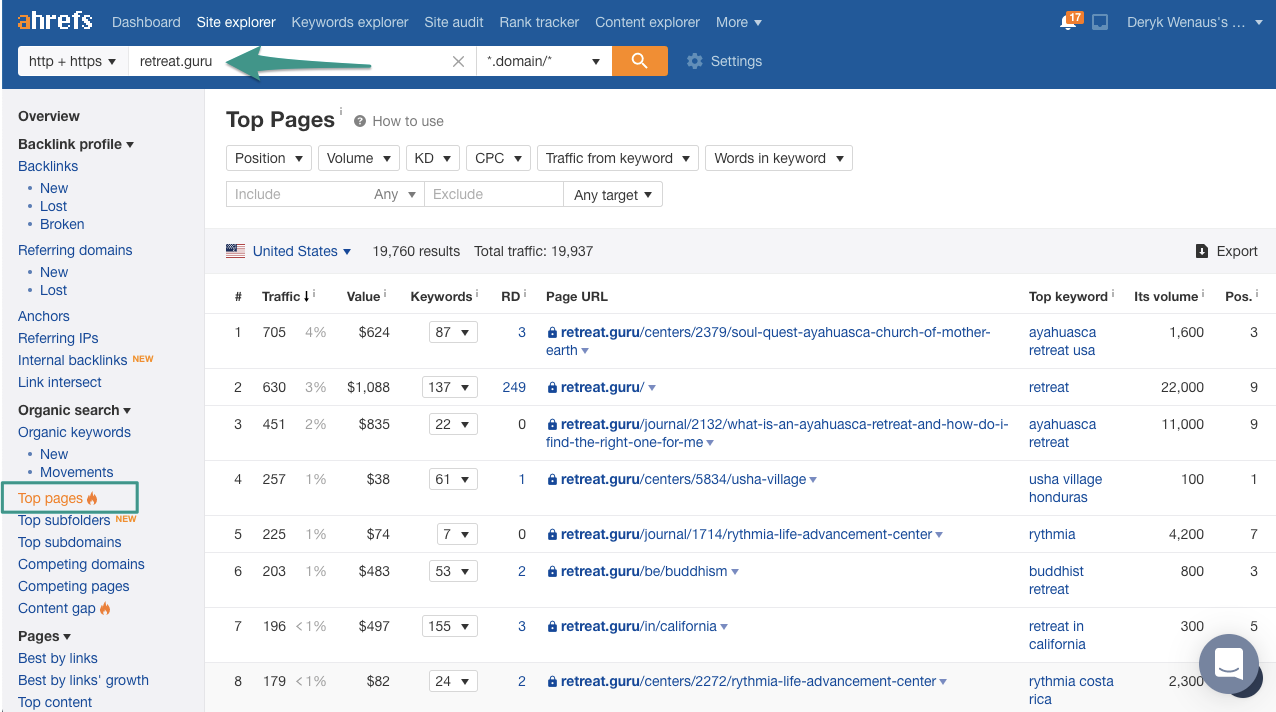Expand keywords dropdown showing 137
The image size is (1276, 712).
tap(450, 387)
